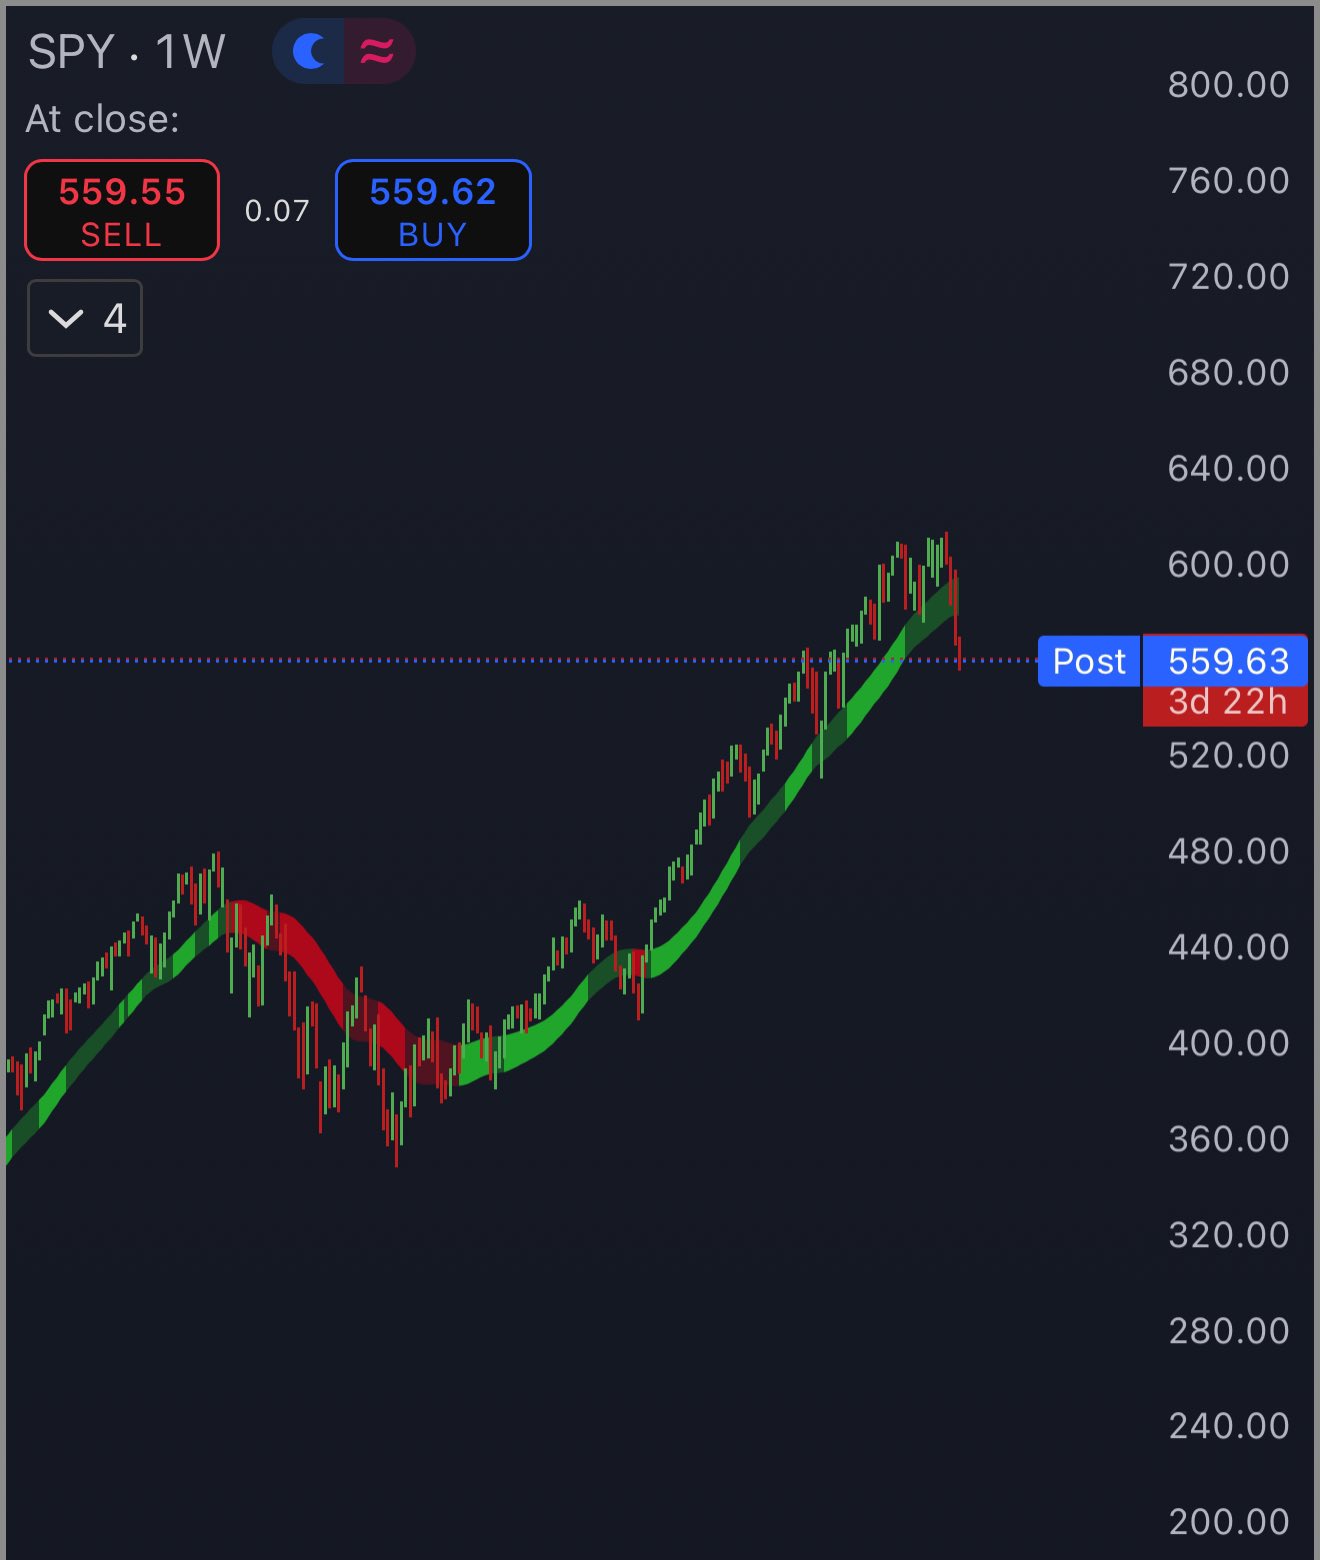The image size is (1320, 1560).
Task: Select the 559.63 current price tag
Action: (x=1226, y=661)
